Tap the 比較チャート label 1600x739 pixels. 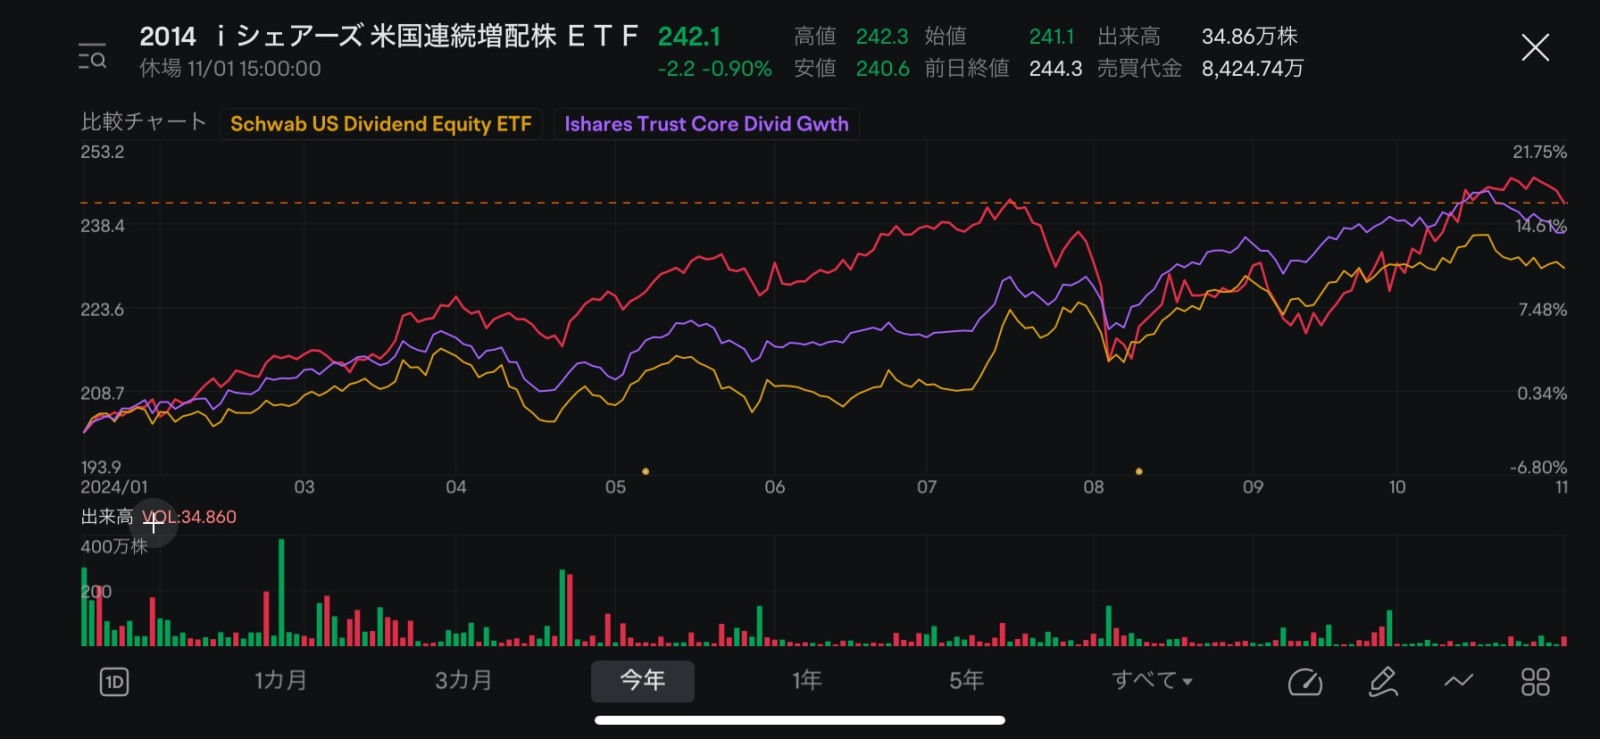(x=143, y=122)
